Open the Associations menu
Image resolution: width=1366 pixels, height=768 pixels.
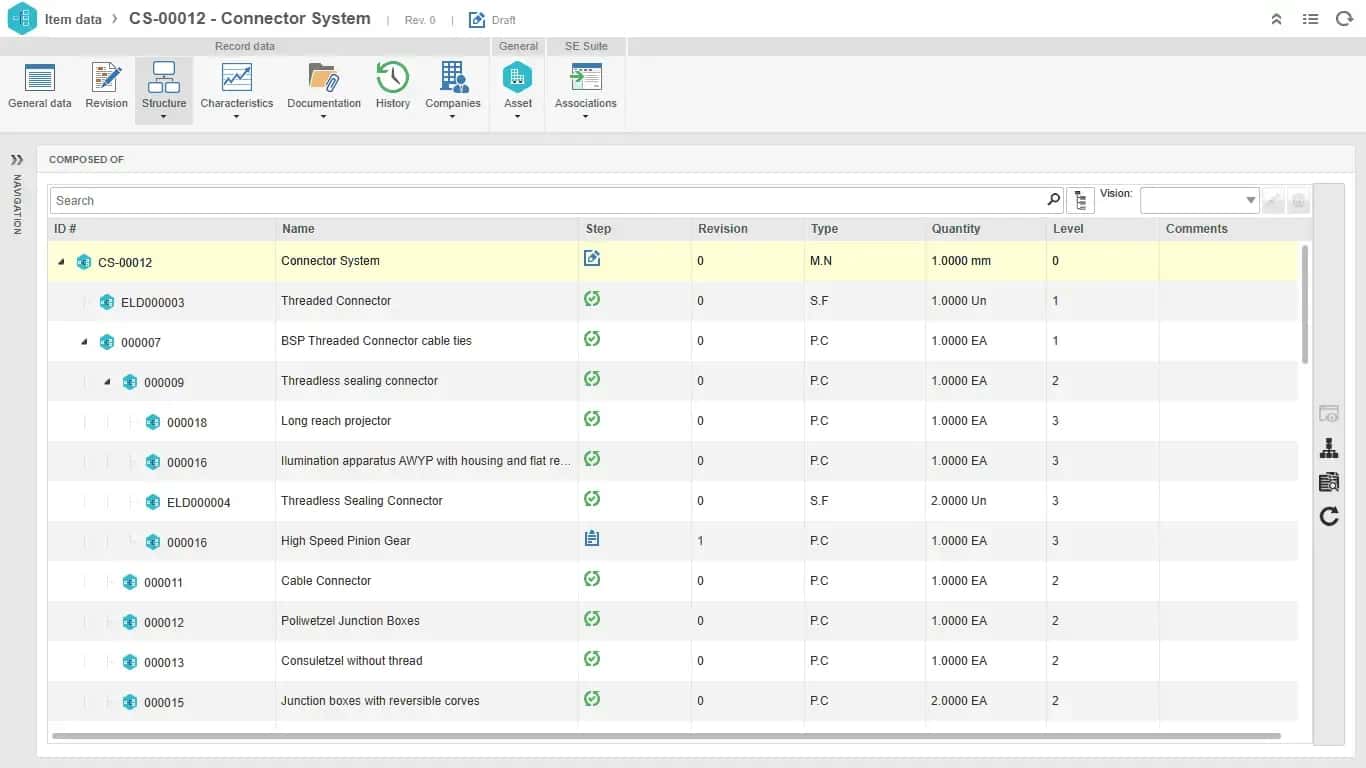(x=586, y=91)
